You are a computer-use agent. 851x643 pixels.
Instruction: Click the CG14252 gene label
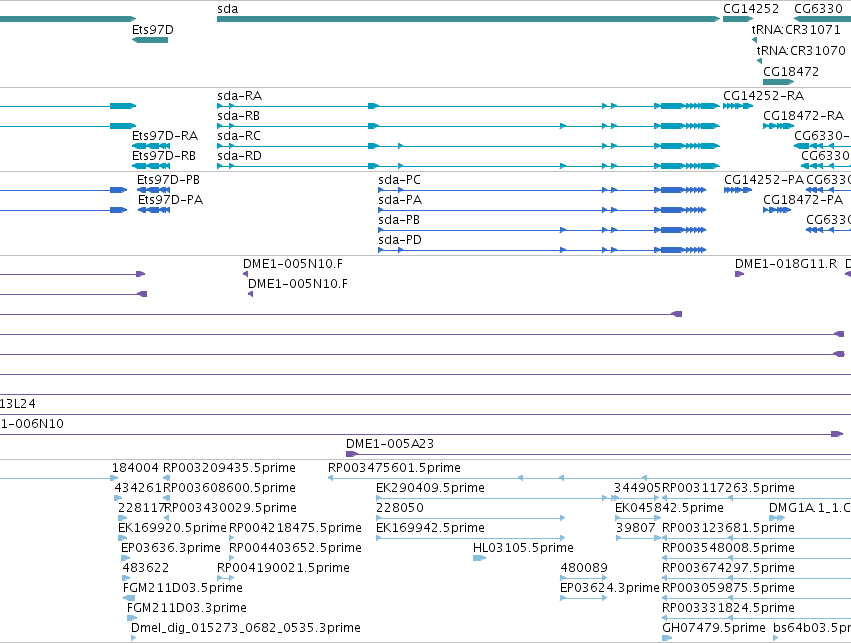tap(751, 9)
